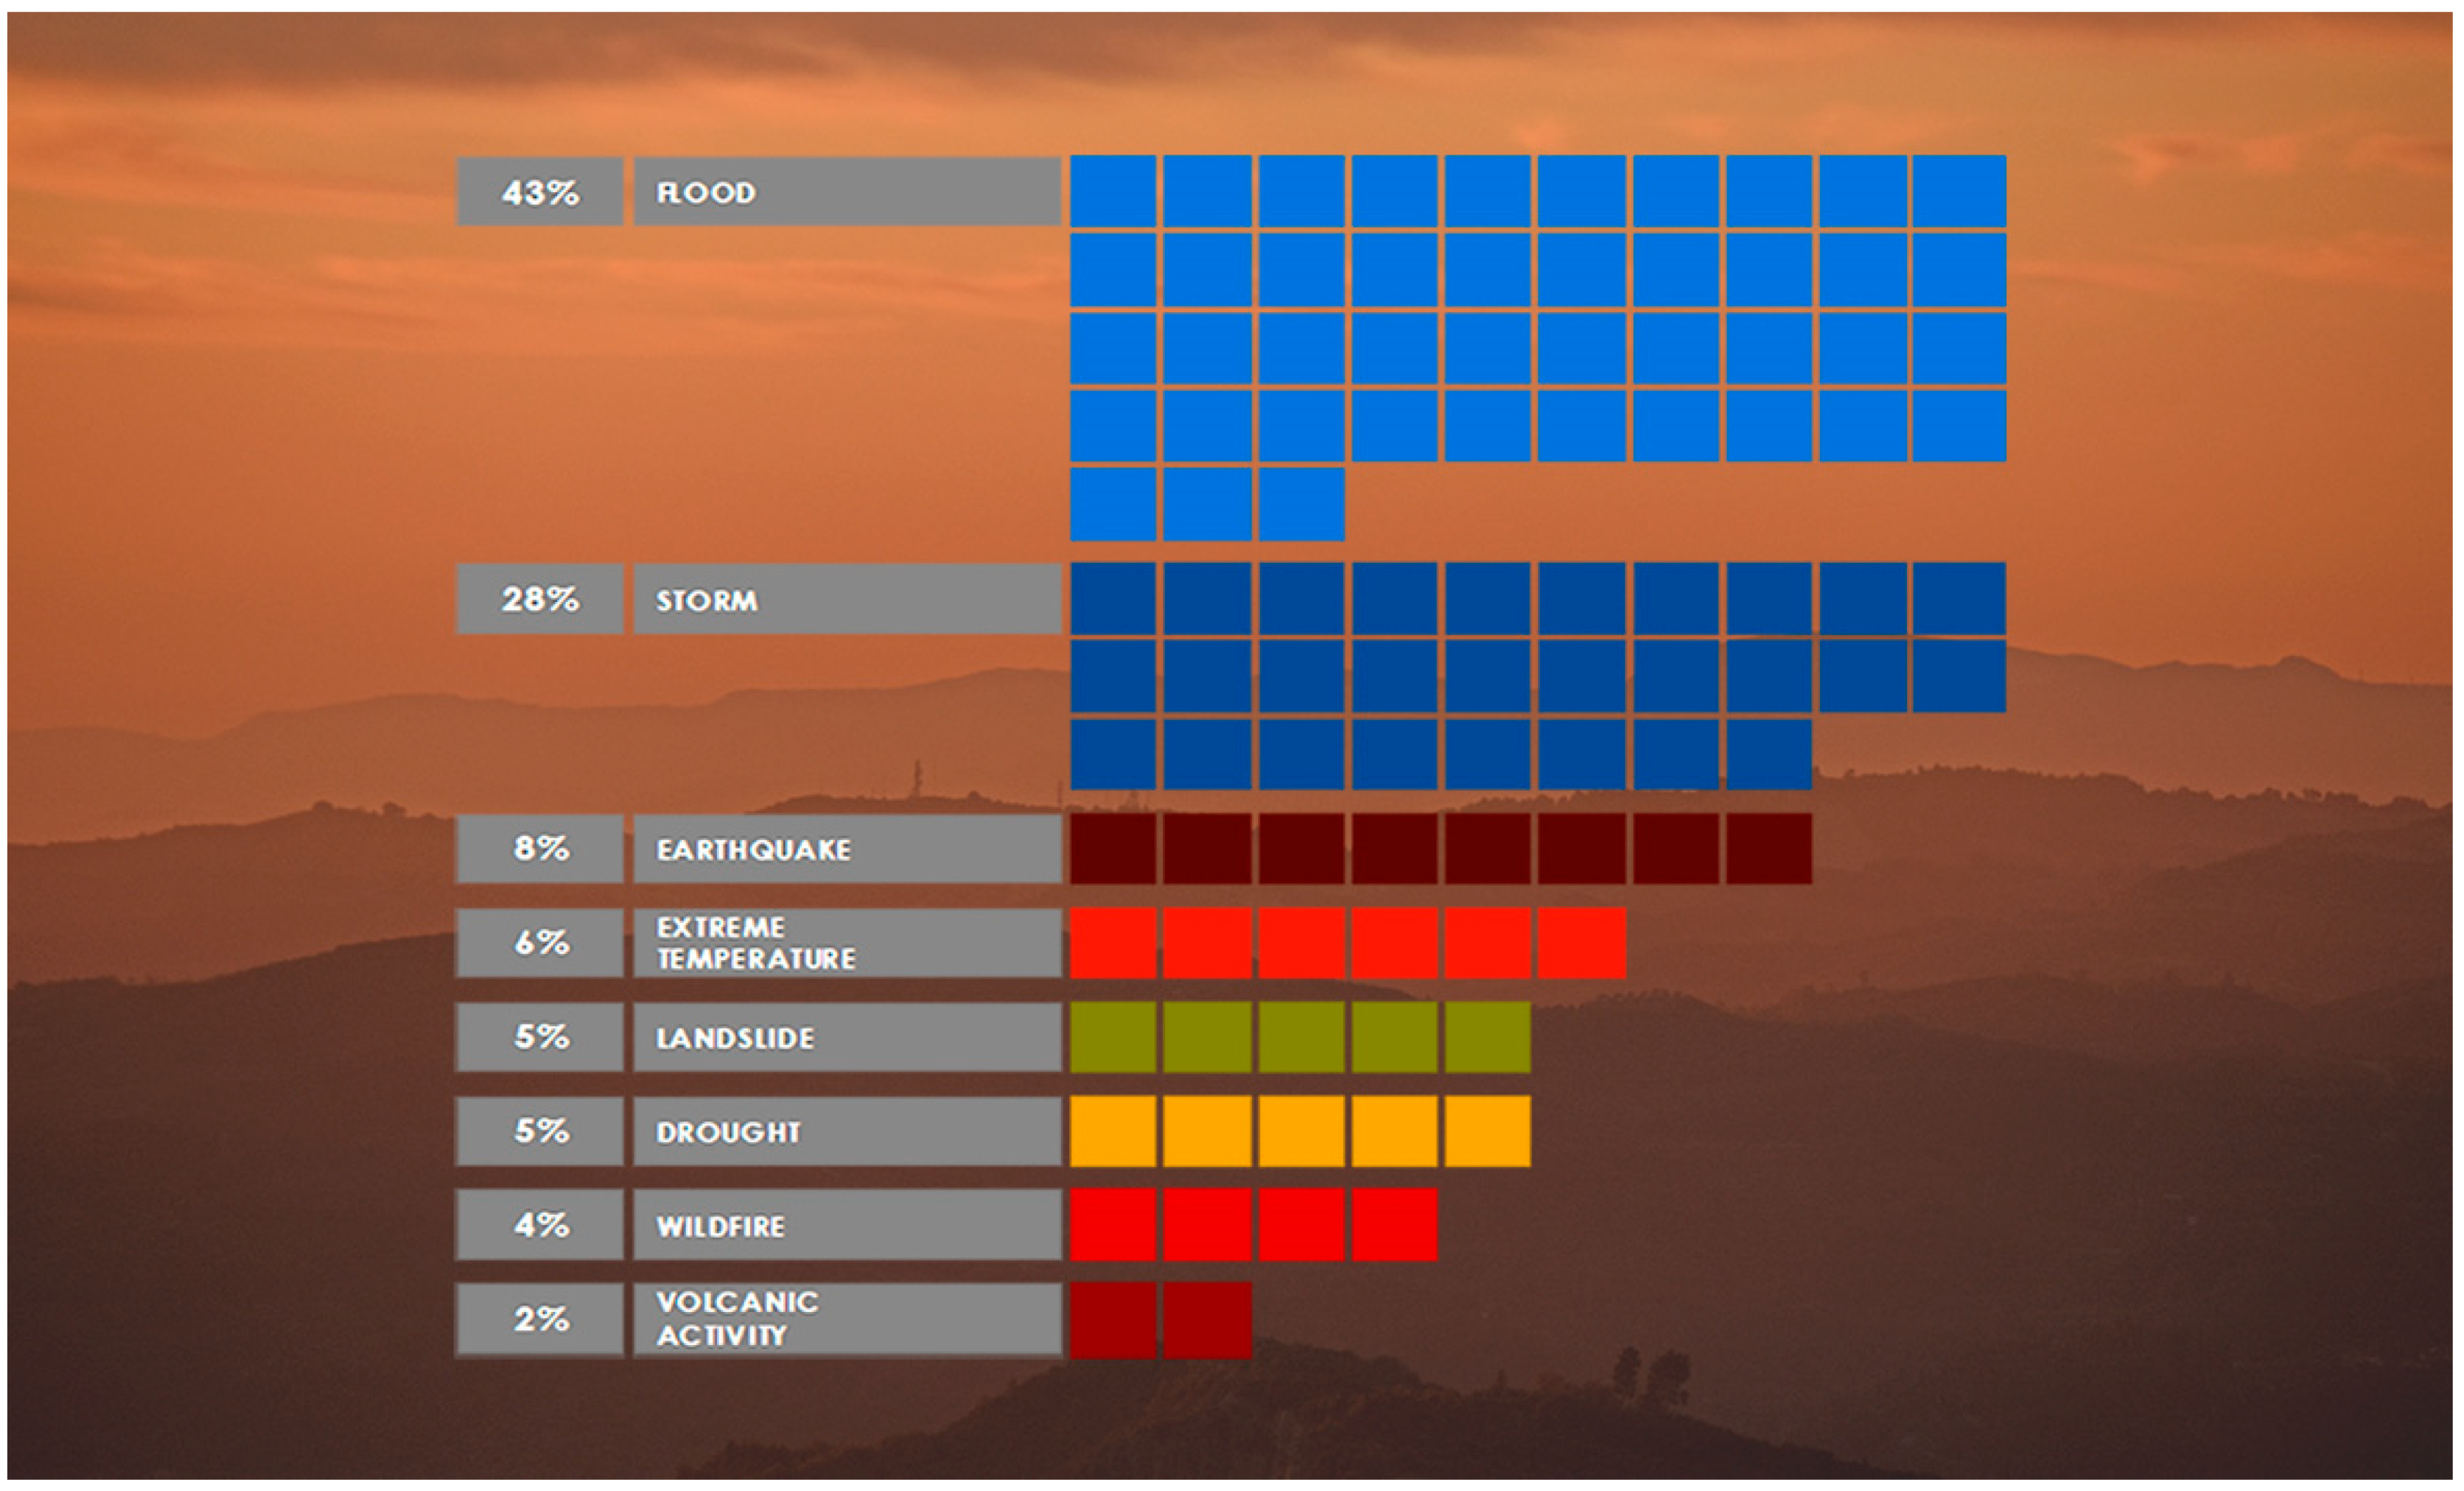Click the STORM label box
The height and width of the screenshot is (1491, 2464).
846,599
